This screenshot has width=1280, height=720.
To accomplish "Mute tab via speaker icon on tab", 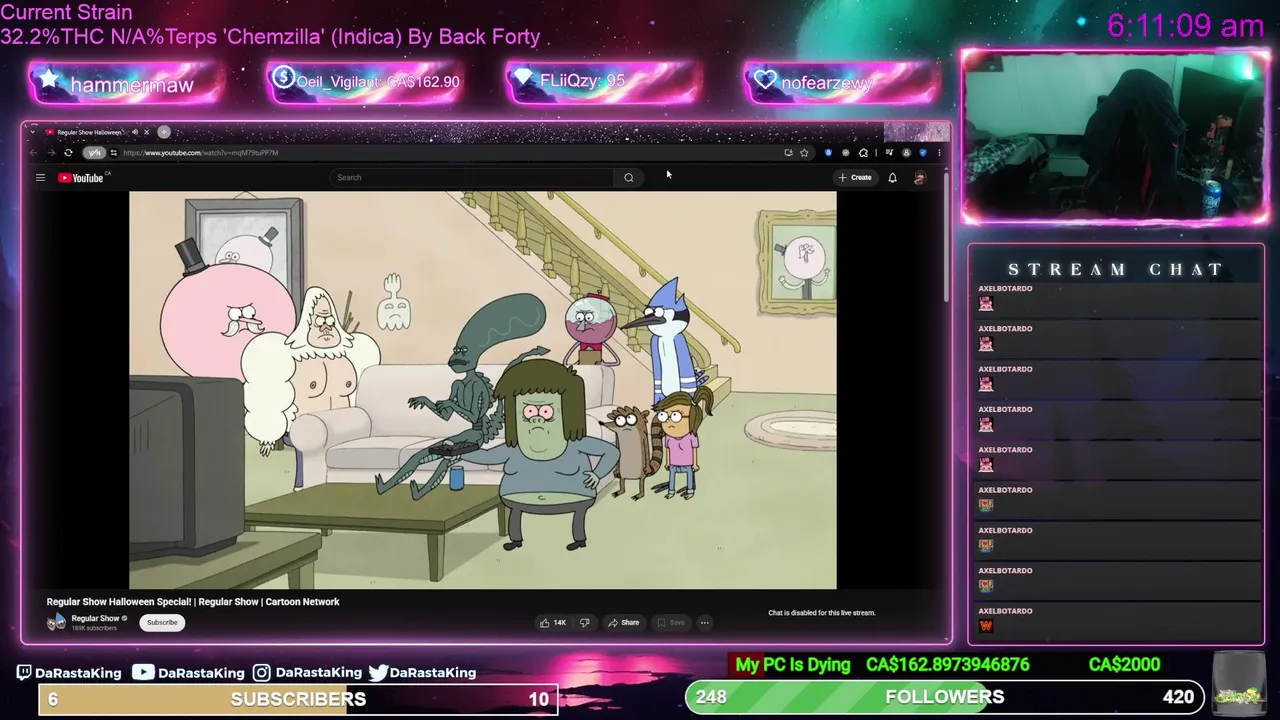I will (135, 132).
